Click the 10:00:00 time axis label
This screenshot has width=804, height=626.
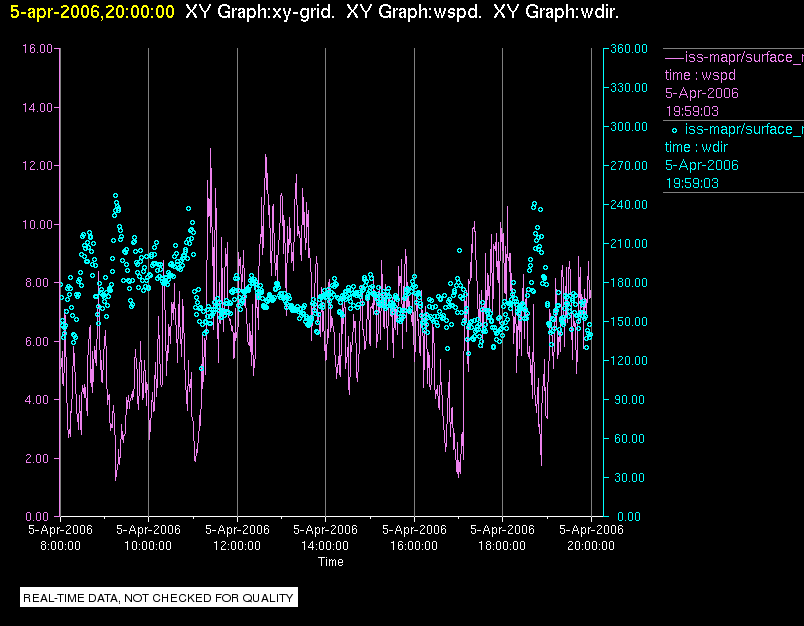click(148, 546)
